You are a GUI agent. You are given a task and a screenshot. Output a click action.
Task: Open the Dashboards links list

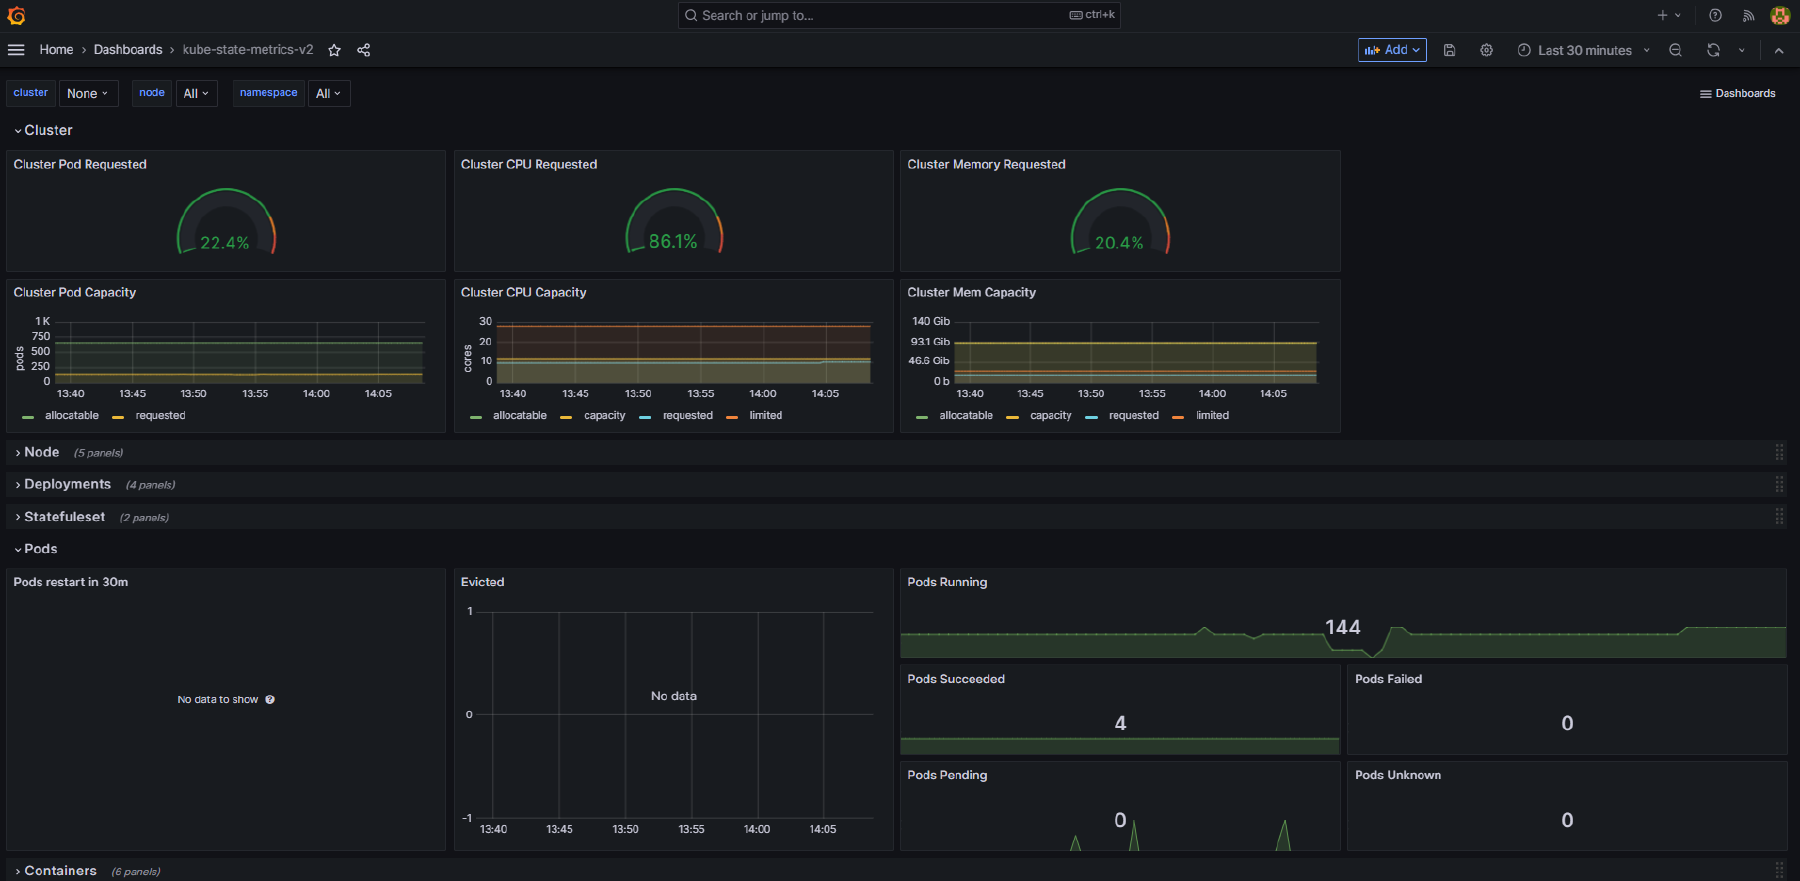pos(1738,93)
